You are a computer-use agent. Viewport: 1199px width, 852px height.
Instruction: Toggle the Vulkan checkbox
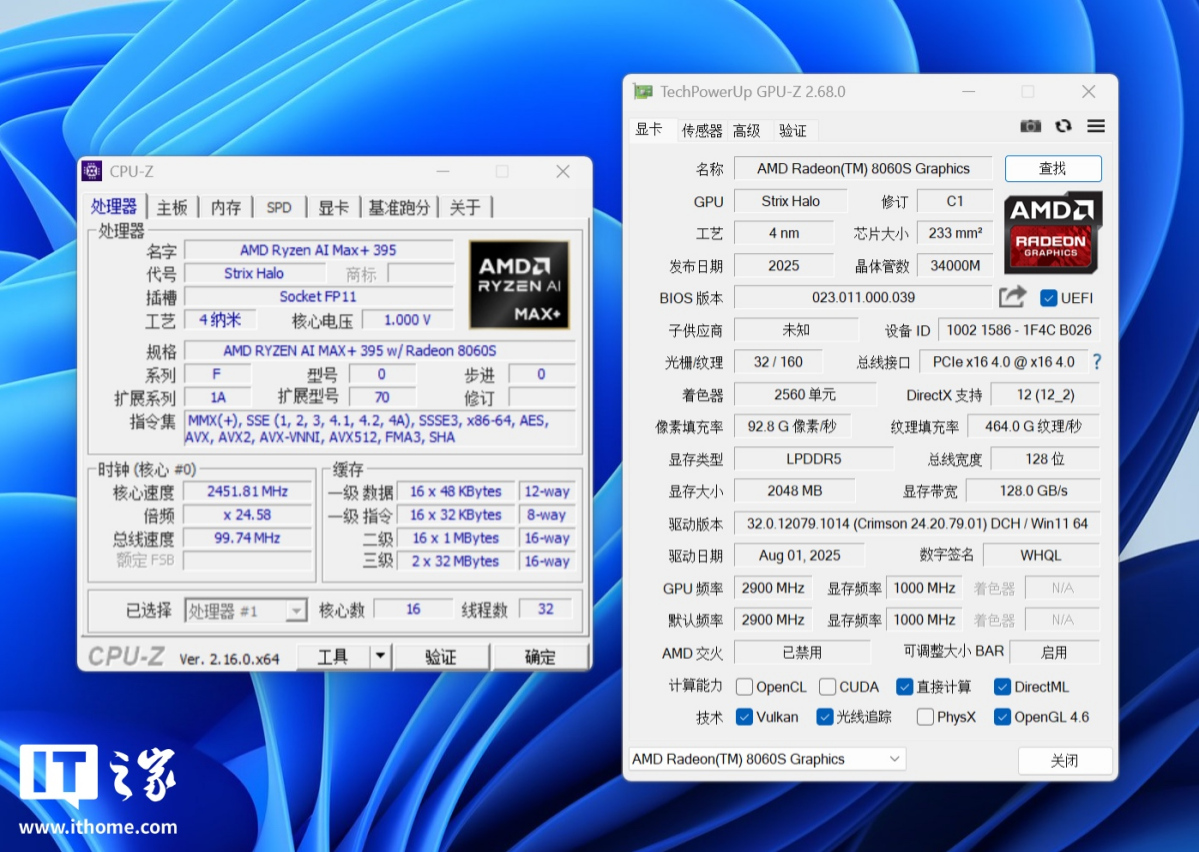(x=744, y=717)
